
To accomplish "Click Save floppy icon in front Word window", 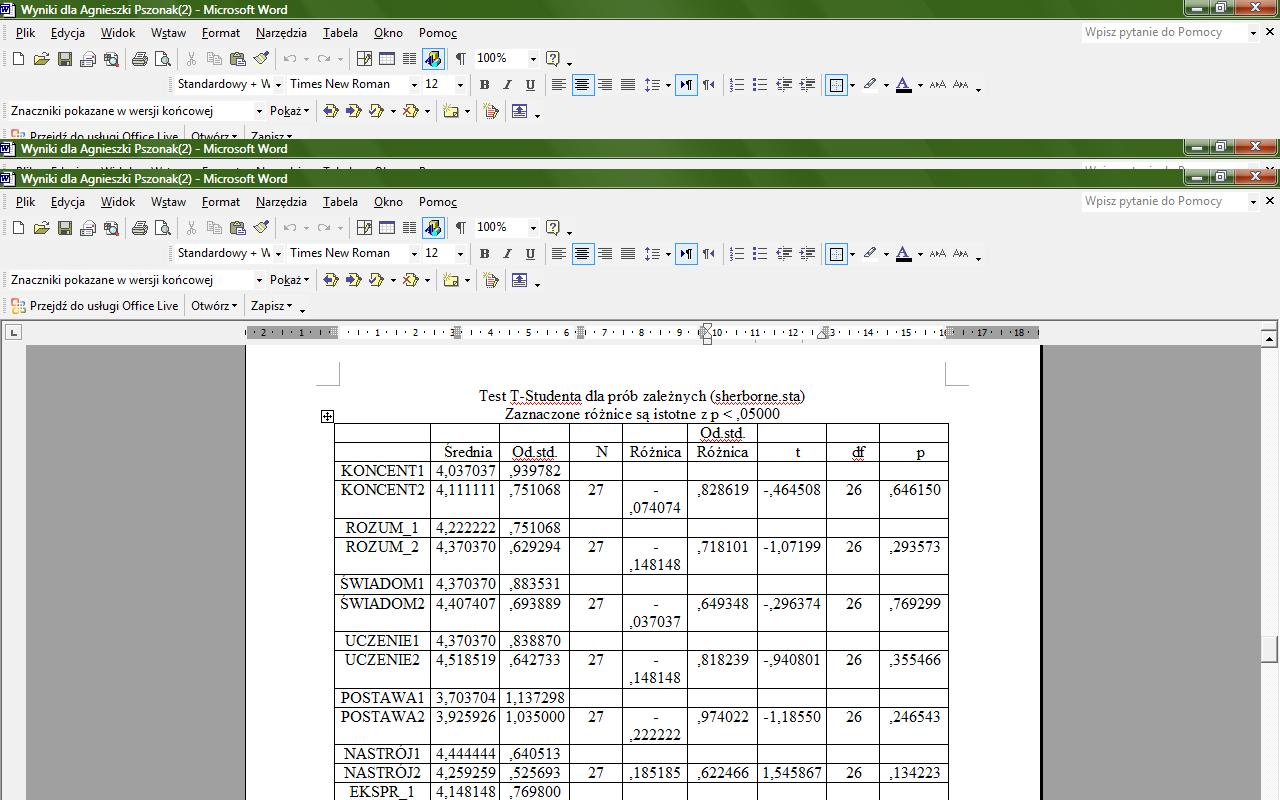I will (64, 228).
